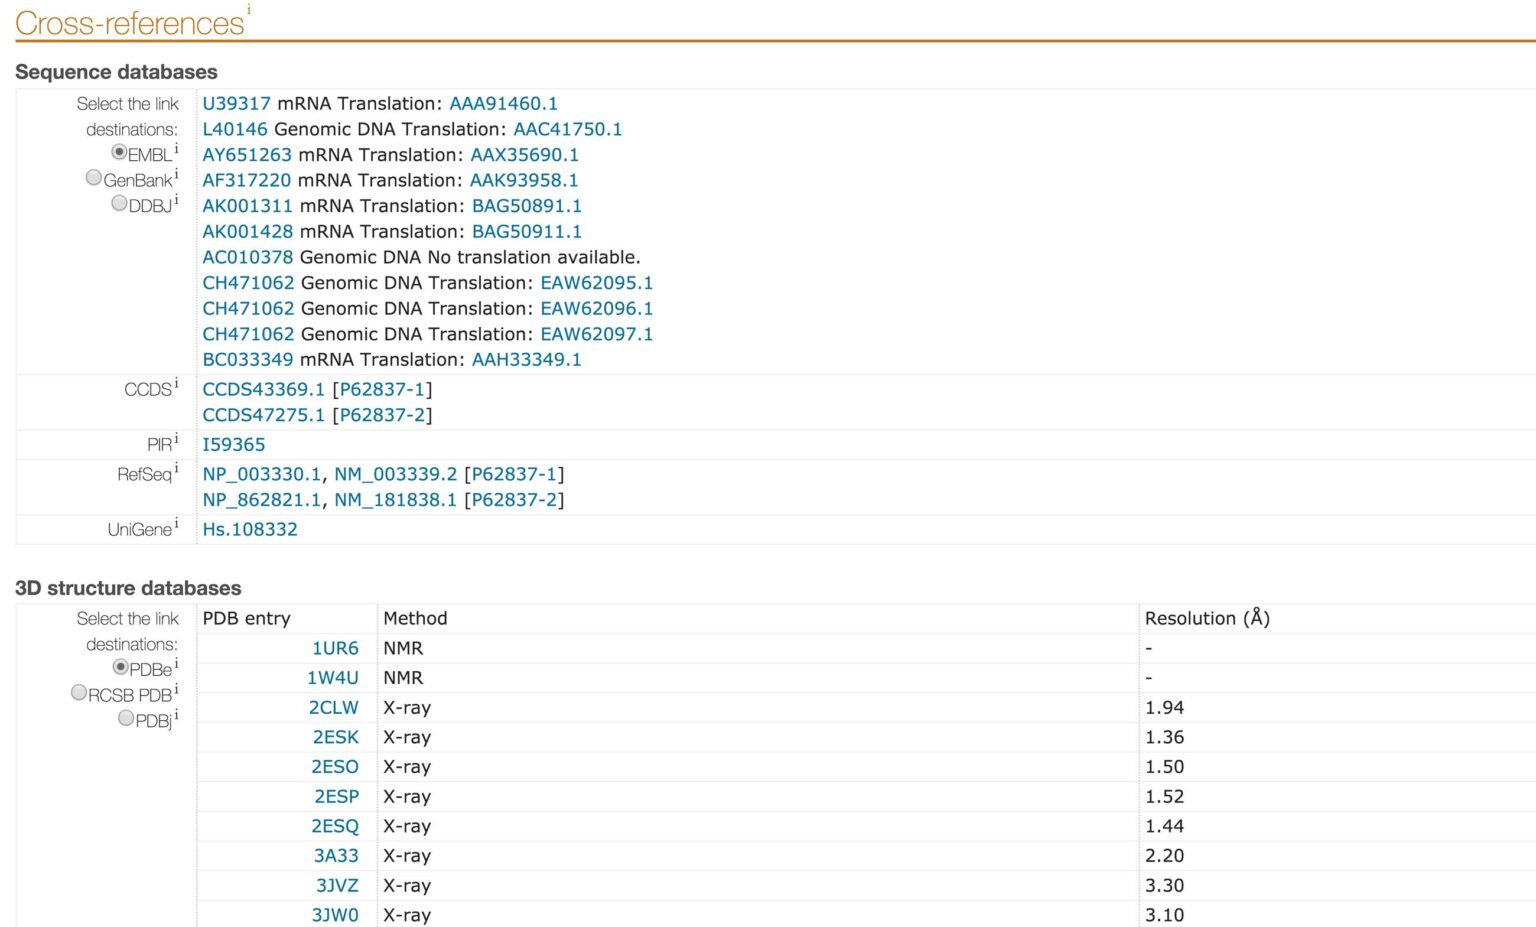Show info for Cross-references heading icon
Screen dimensions: 1536x927
click(249, 10)
